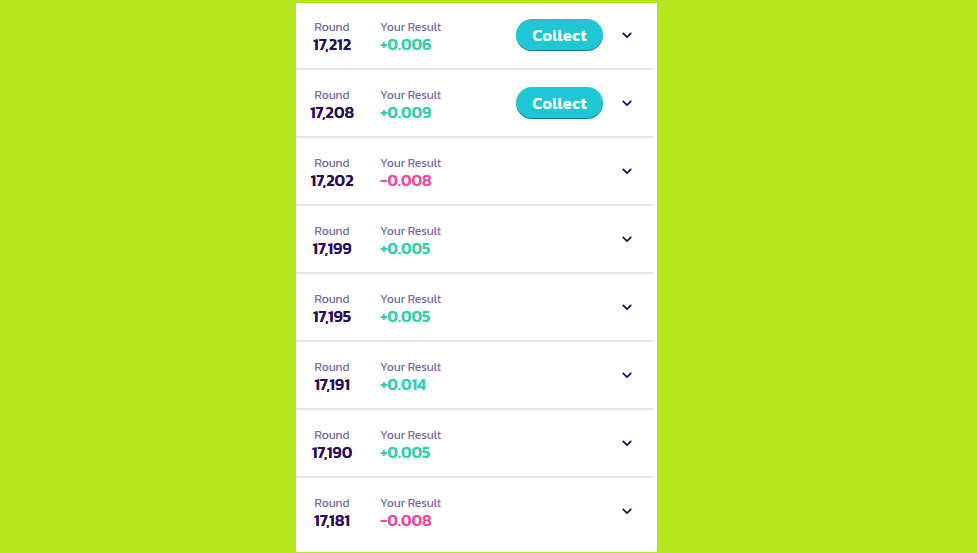977x553 pixels.
Task: Expand round 17,212 details chevron
Action: click(x=627, y=35)
